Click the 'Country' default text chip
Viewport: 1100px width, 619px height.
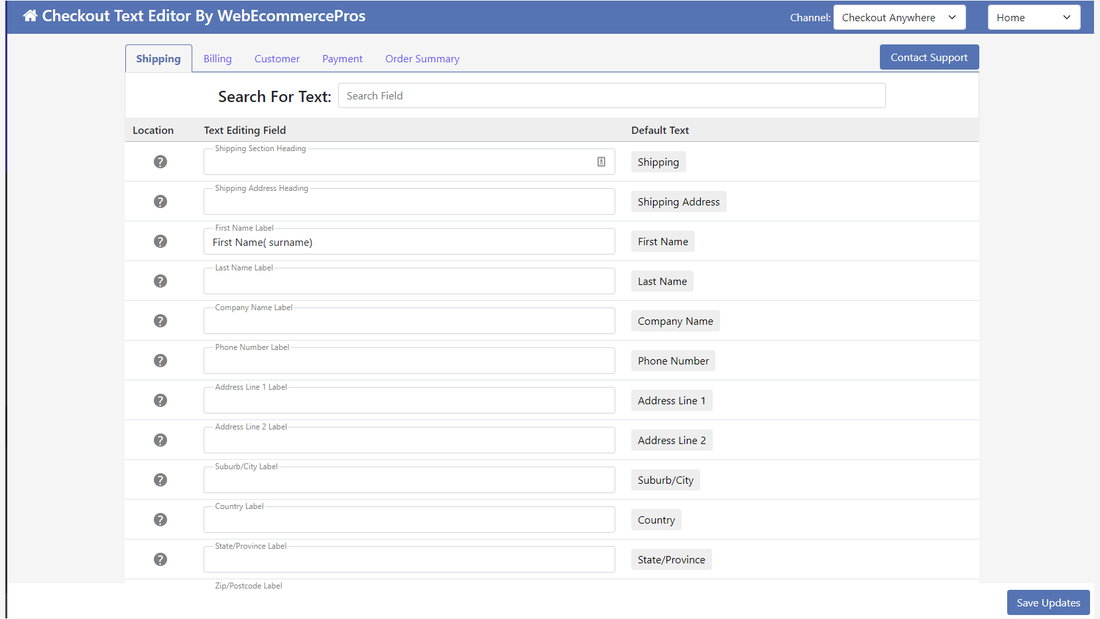click(x=656, y=520)
